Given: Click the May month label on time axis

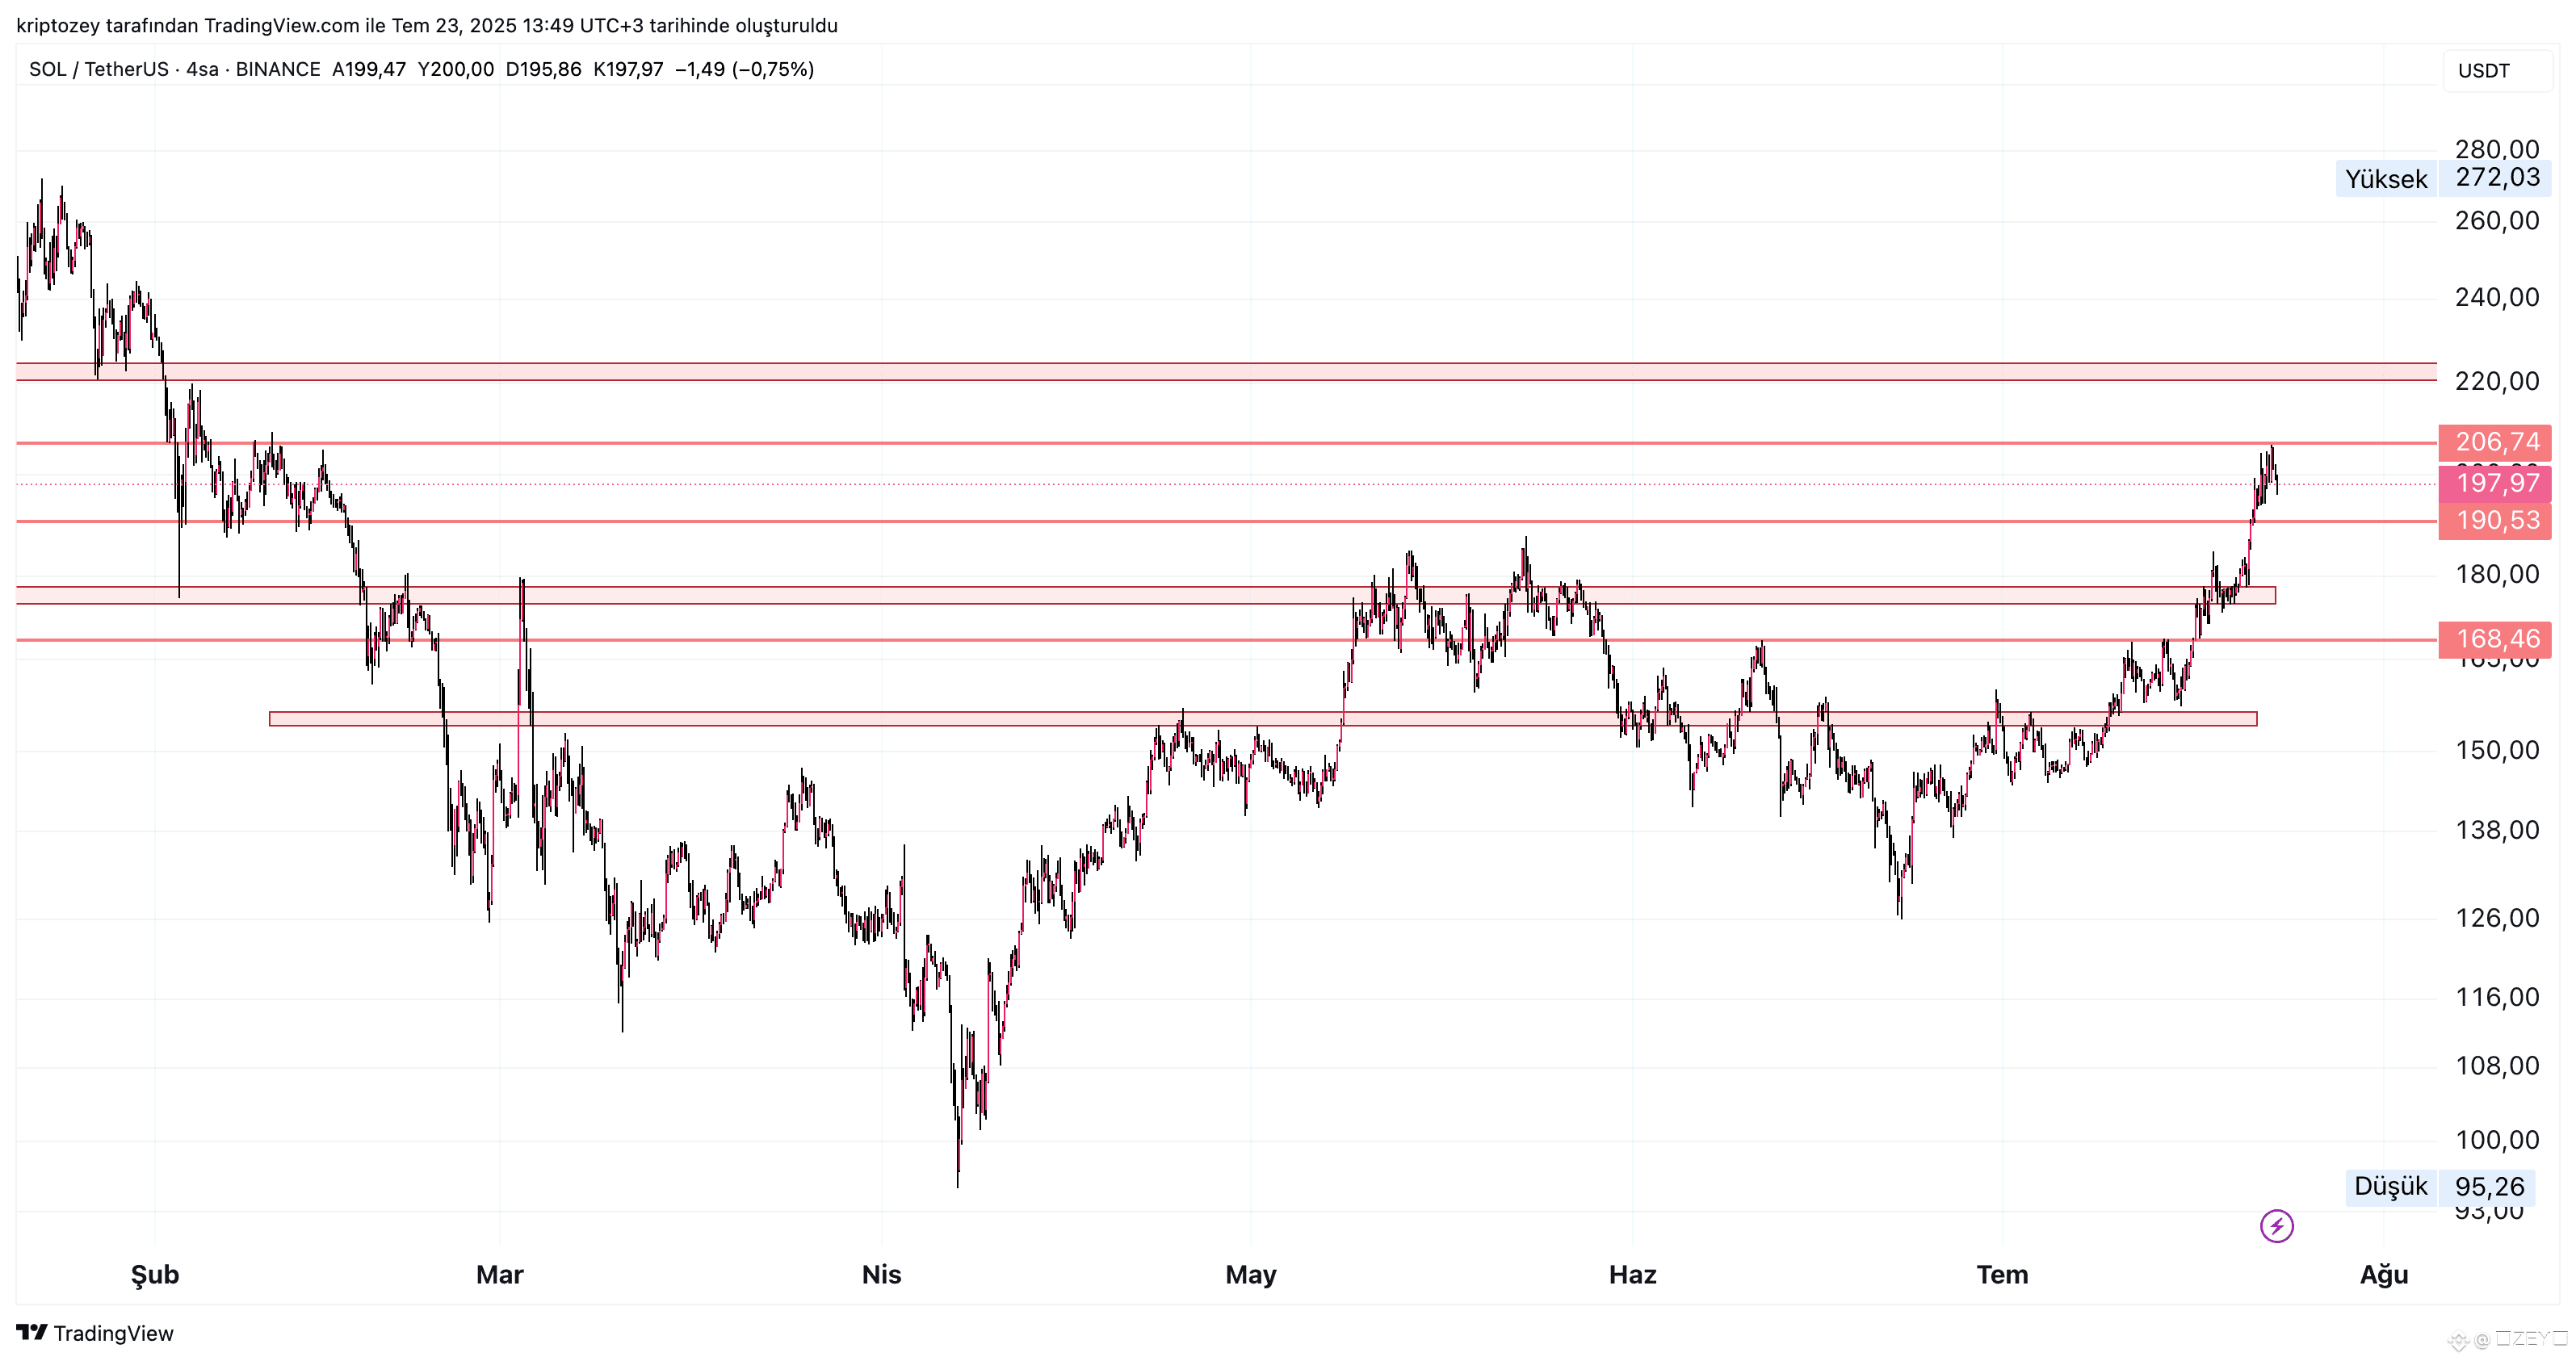Looking at the screenshot, I should (1251, 1276).
